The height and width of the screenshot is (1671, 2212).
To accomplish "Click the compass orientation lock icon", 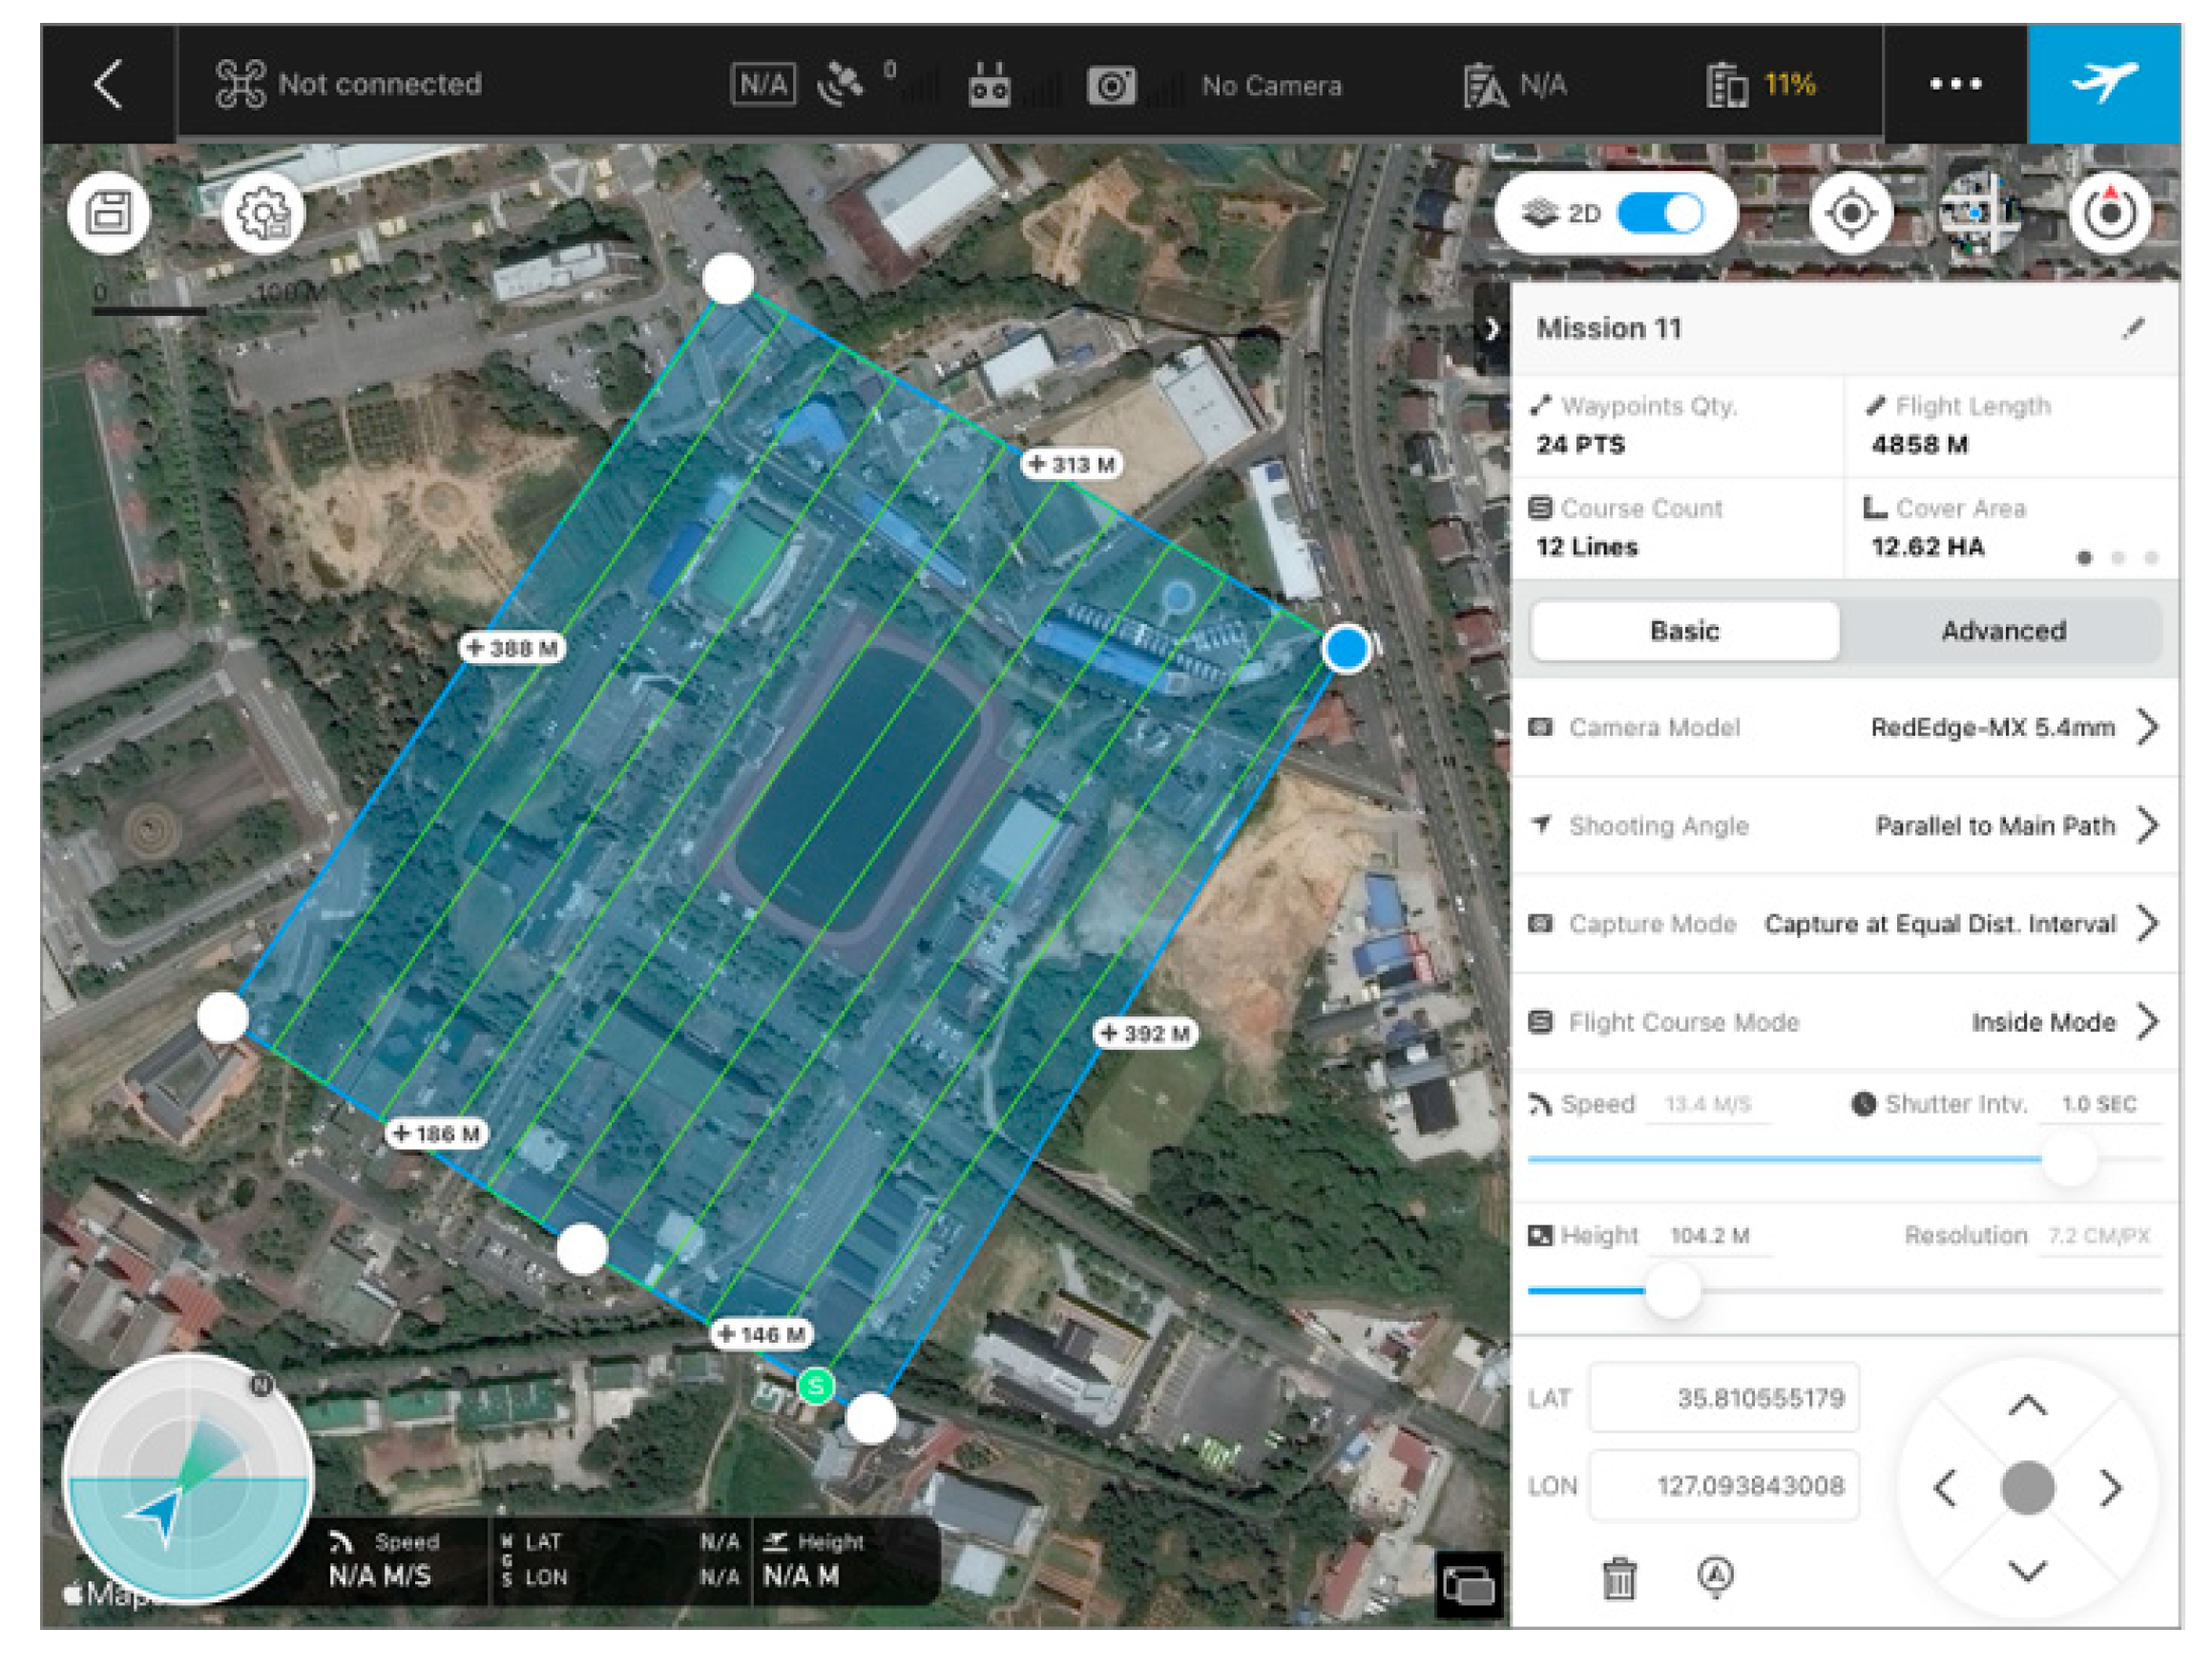I will (2109, 214).
